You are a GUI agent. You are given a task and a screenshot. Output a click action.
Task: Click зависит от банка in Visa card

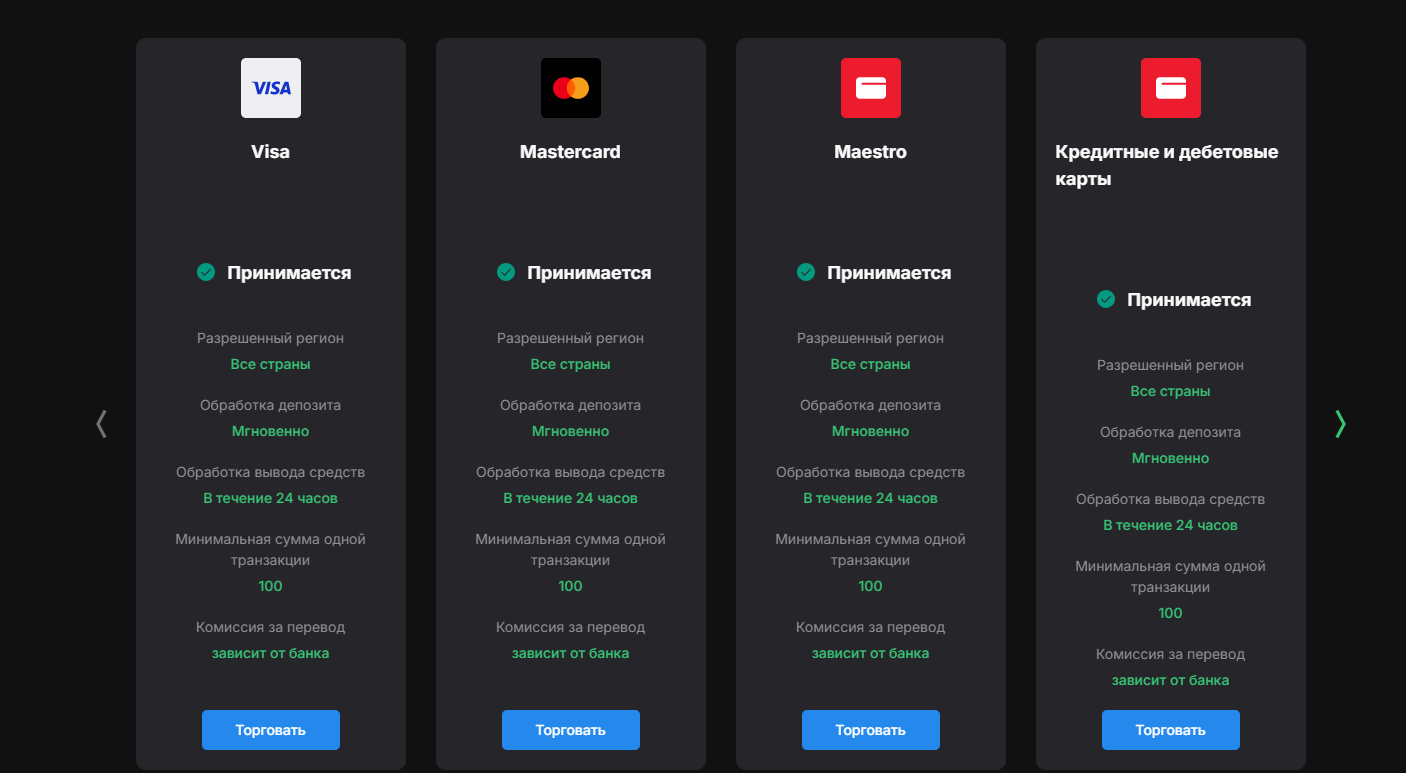271,653
